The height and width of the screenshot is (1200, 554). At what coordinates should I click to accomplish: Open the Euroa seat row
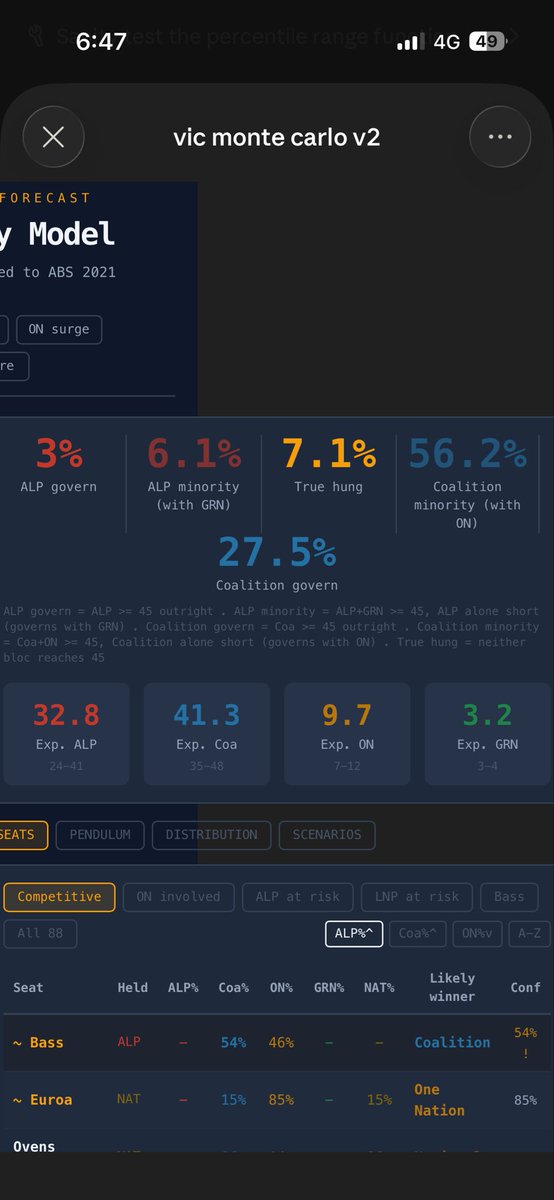[277, 1100]
